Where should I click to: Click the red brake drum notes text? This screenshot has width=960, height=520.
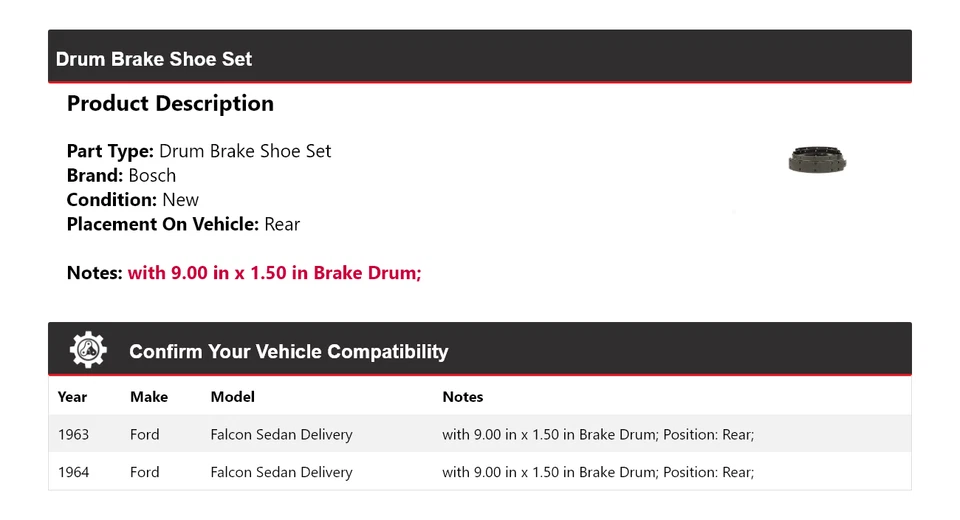(x=274, y=273)
